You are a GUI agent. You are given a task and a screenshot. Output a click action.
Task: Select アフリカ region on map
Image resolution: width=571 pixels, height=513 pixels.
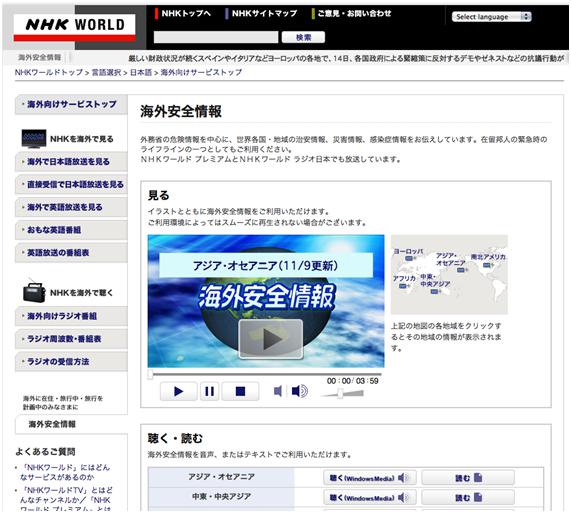(404, 281)
